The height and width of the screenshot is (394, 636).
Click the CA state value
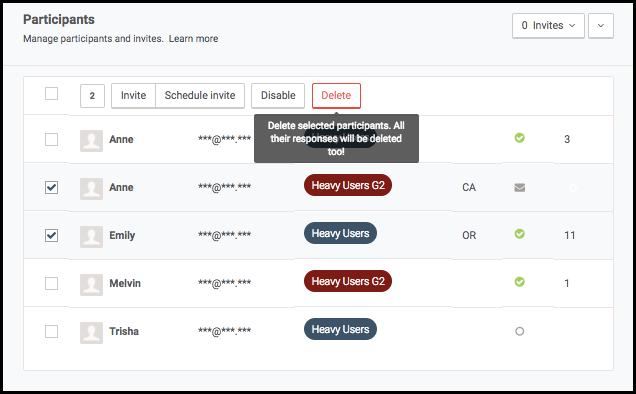click(x=469, y=187)
